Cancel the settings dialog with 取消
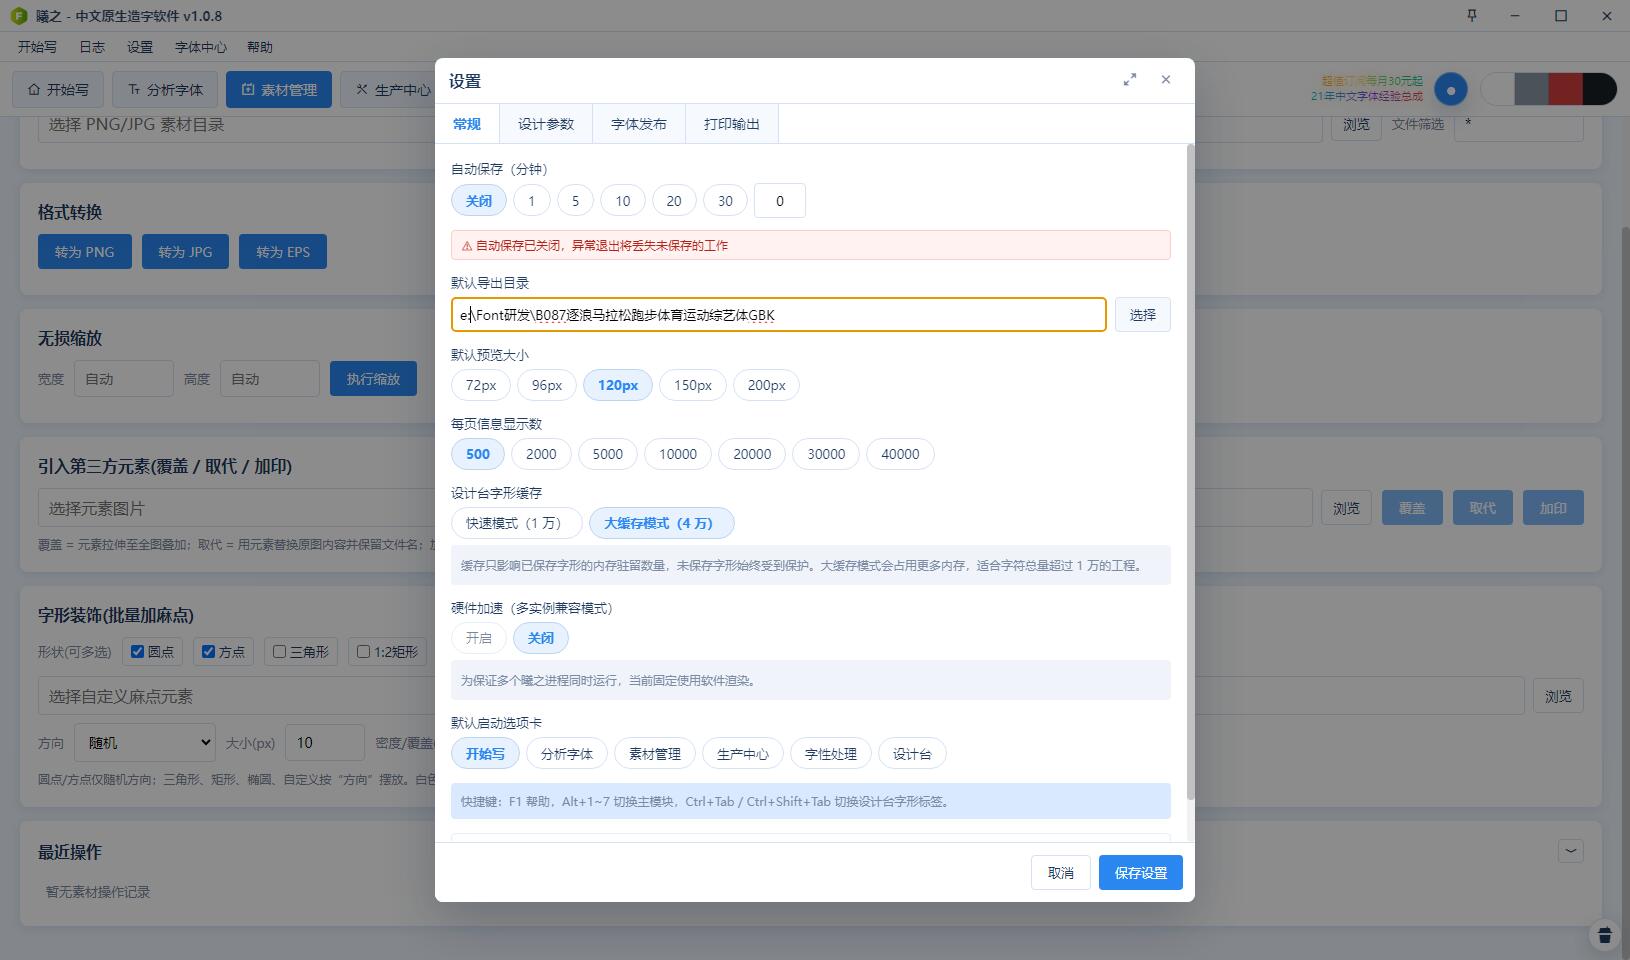Image resolution: width=1630 pixels, height=960 pixels. click(x=1061, y=873)
